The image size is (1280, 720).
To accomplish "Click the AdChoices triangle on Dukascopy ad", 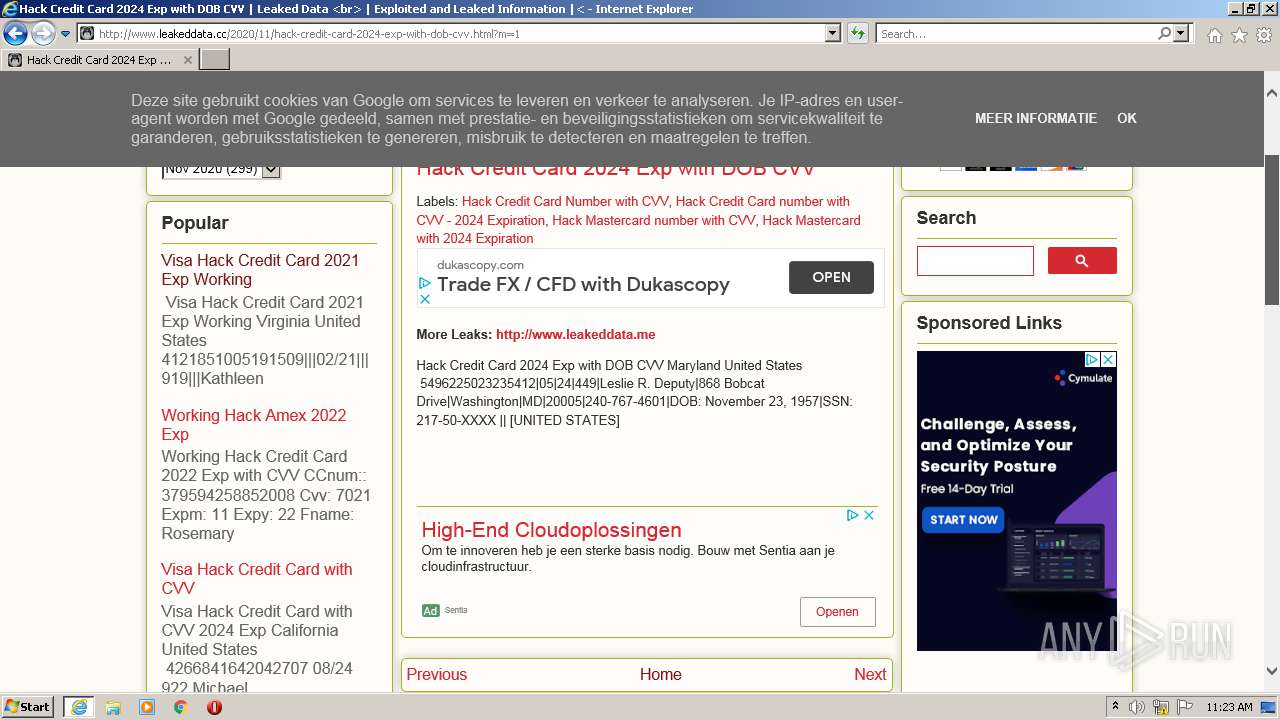I will point(425,284).
